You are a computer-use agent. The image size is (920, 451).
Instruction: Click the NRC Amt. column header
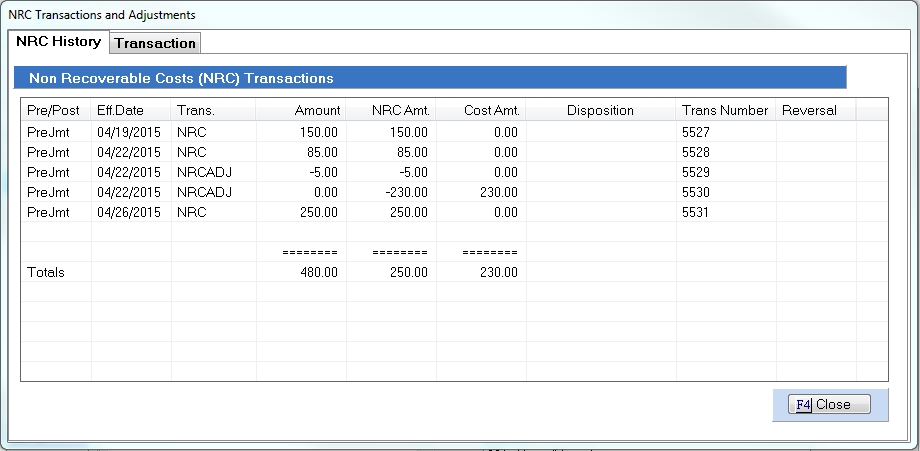tap(400, 110)
